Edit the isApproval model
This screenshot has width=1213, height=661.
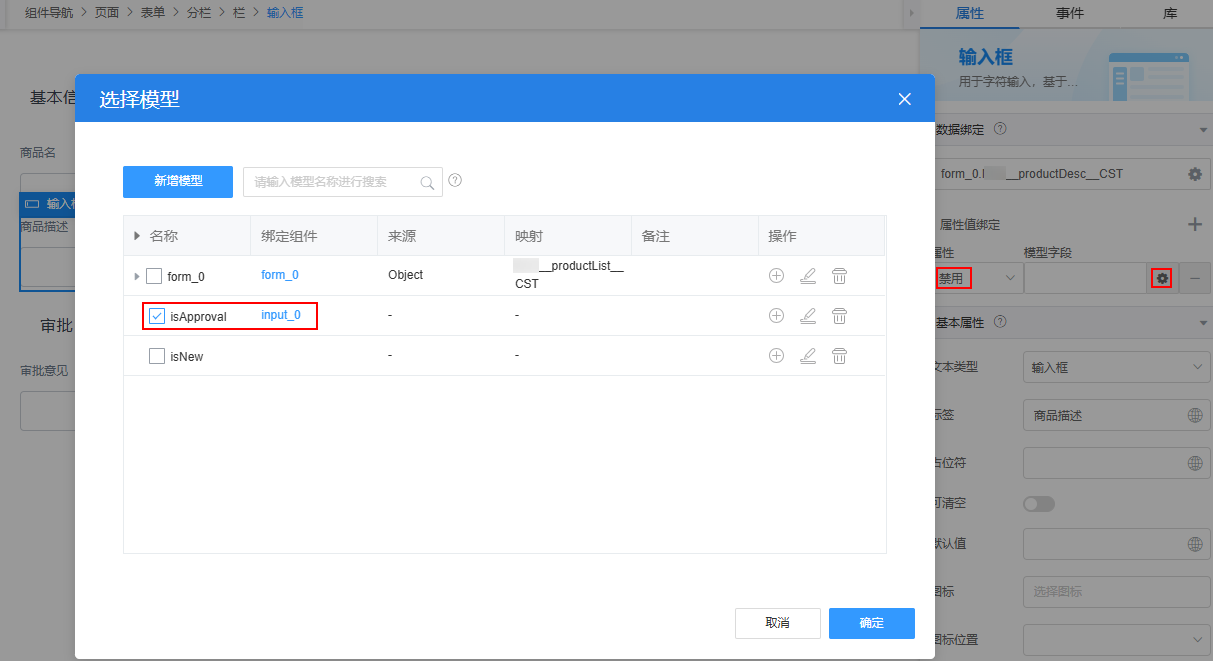click(808, 315)
